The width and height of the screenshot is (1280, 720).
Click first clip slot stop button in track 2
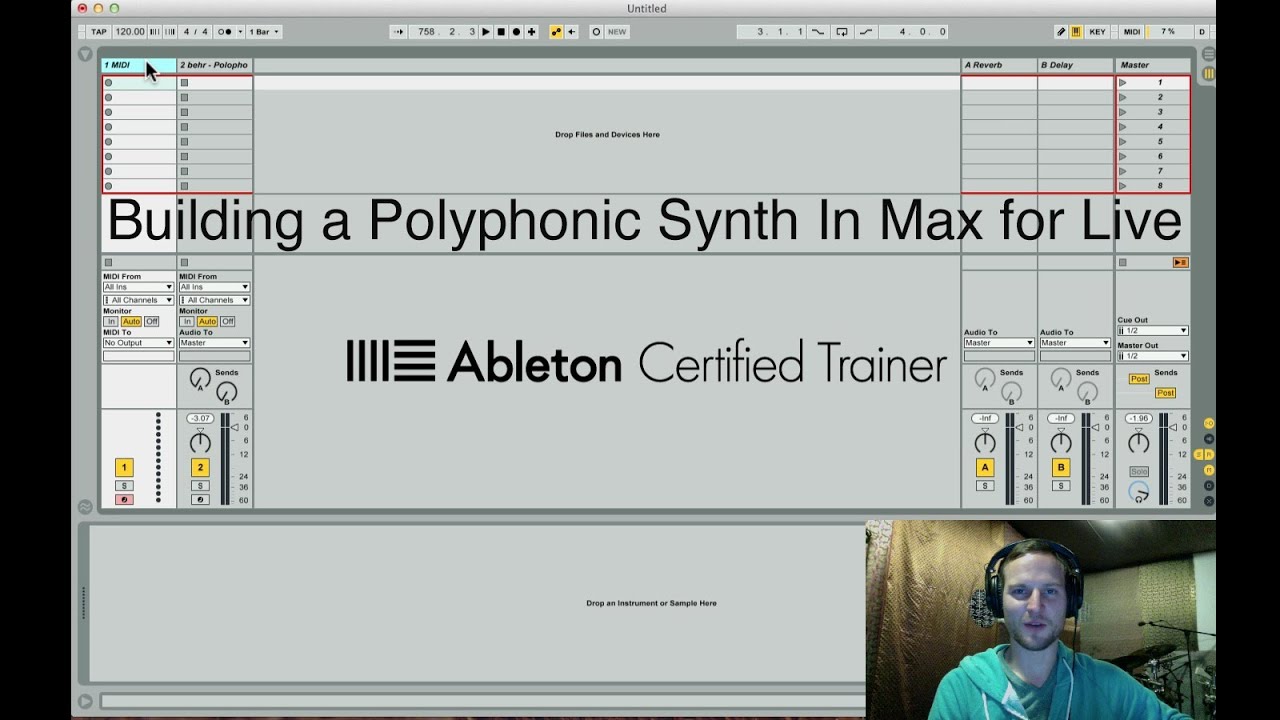[184, 83]
